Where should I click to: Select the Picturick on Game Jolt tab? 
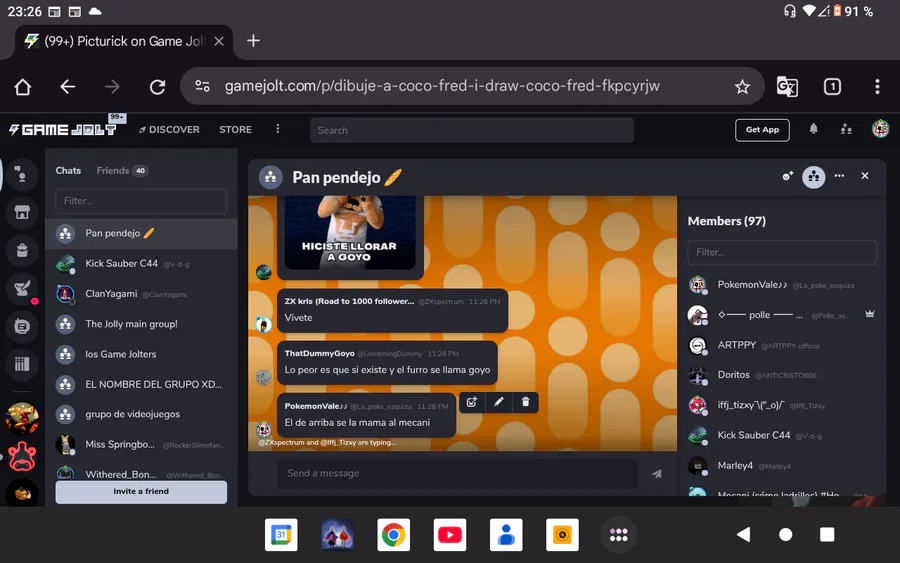pos(123,41)
